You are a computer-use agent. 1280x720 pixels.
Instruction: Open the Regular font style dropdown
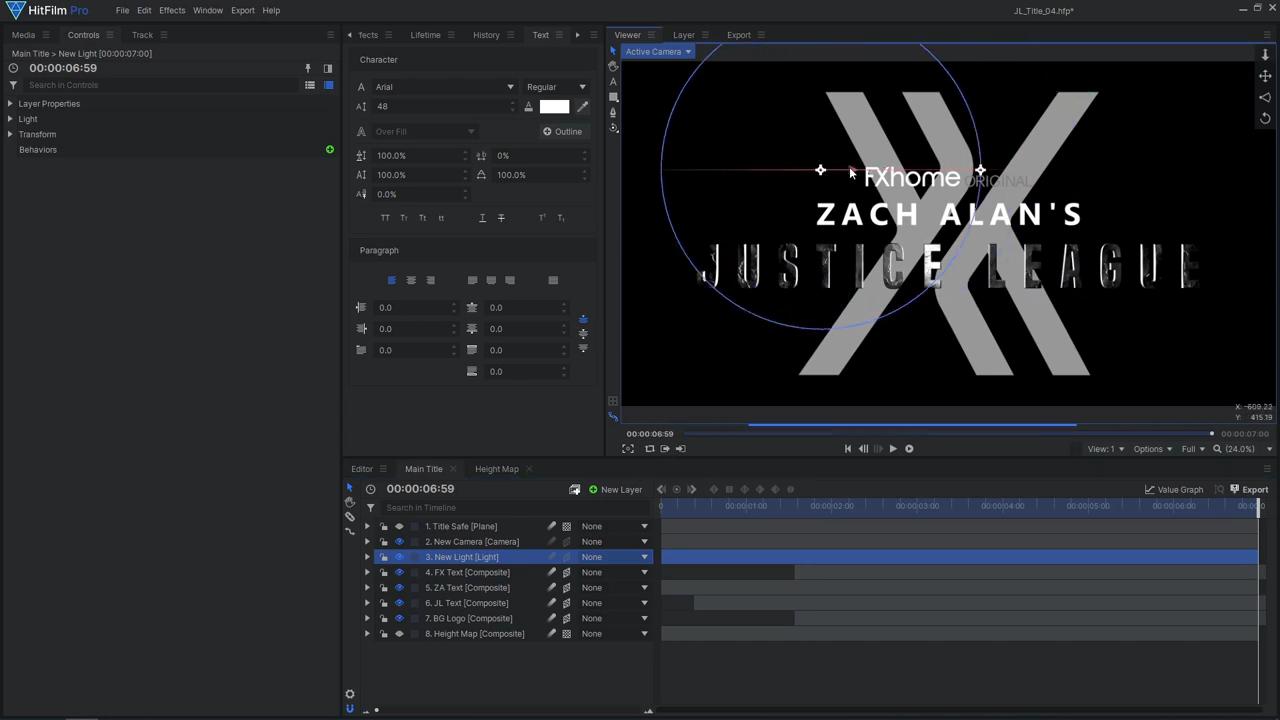point(556,87)
